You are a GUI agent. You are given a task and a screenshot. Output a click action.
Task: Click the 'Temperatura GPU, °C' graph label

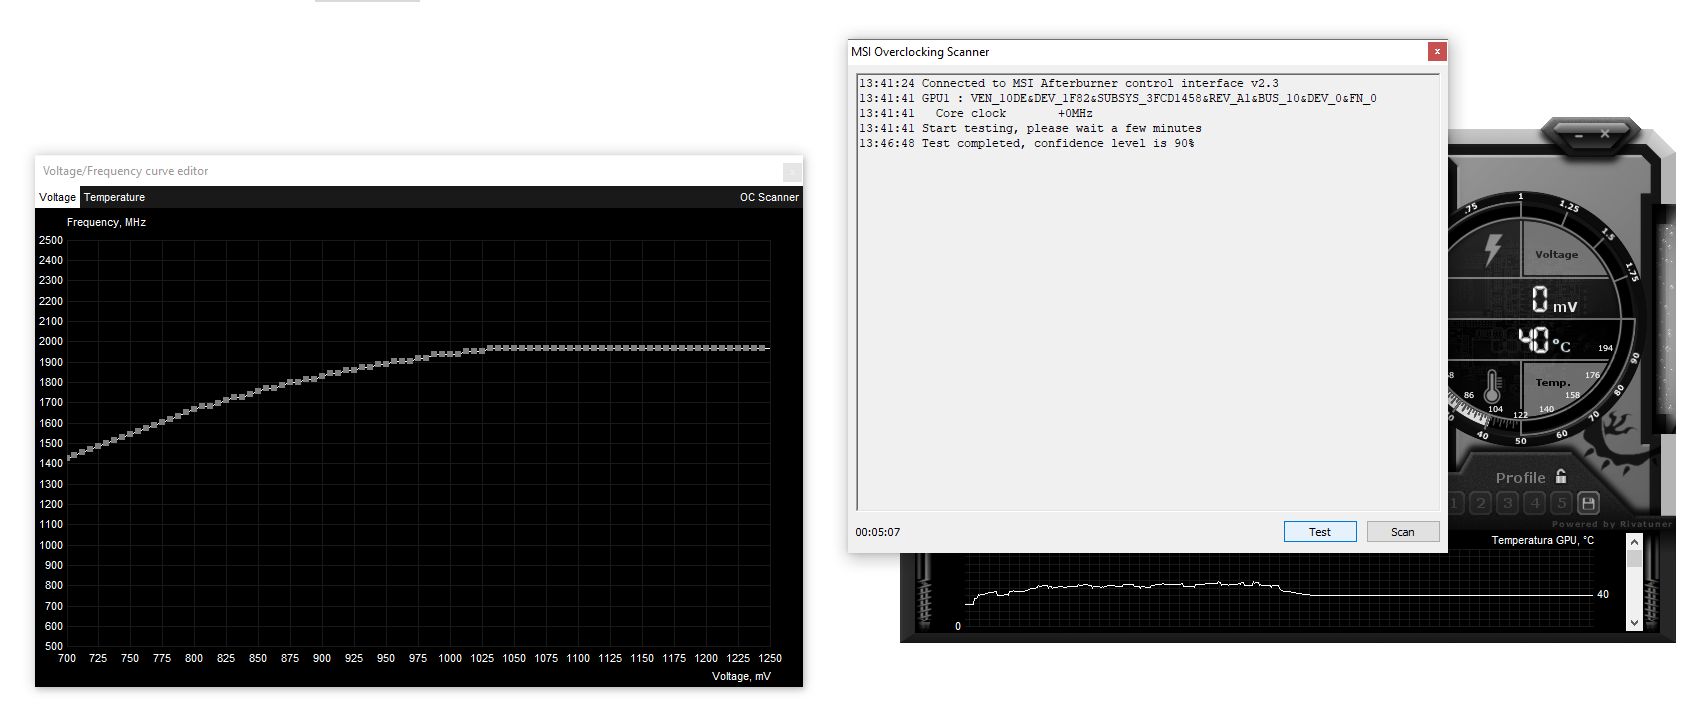(x=1543, y=540)
